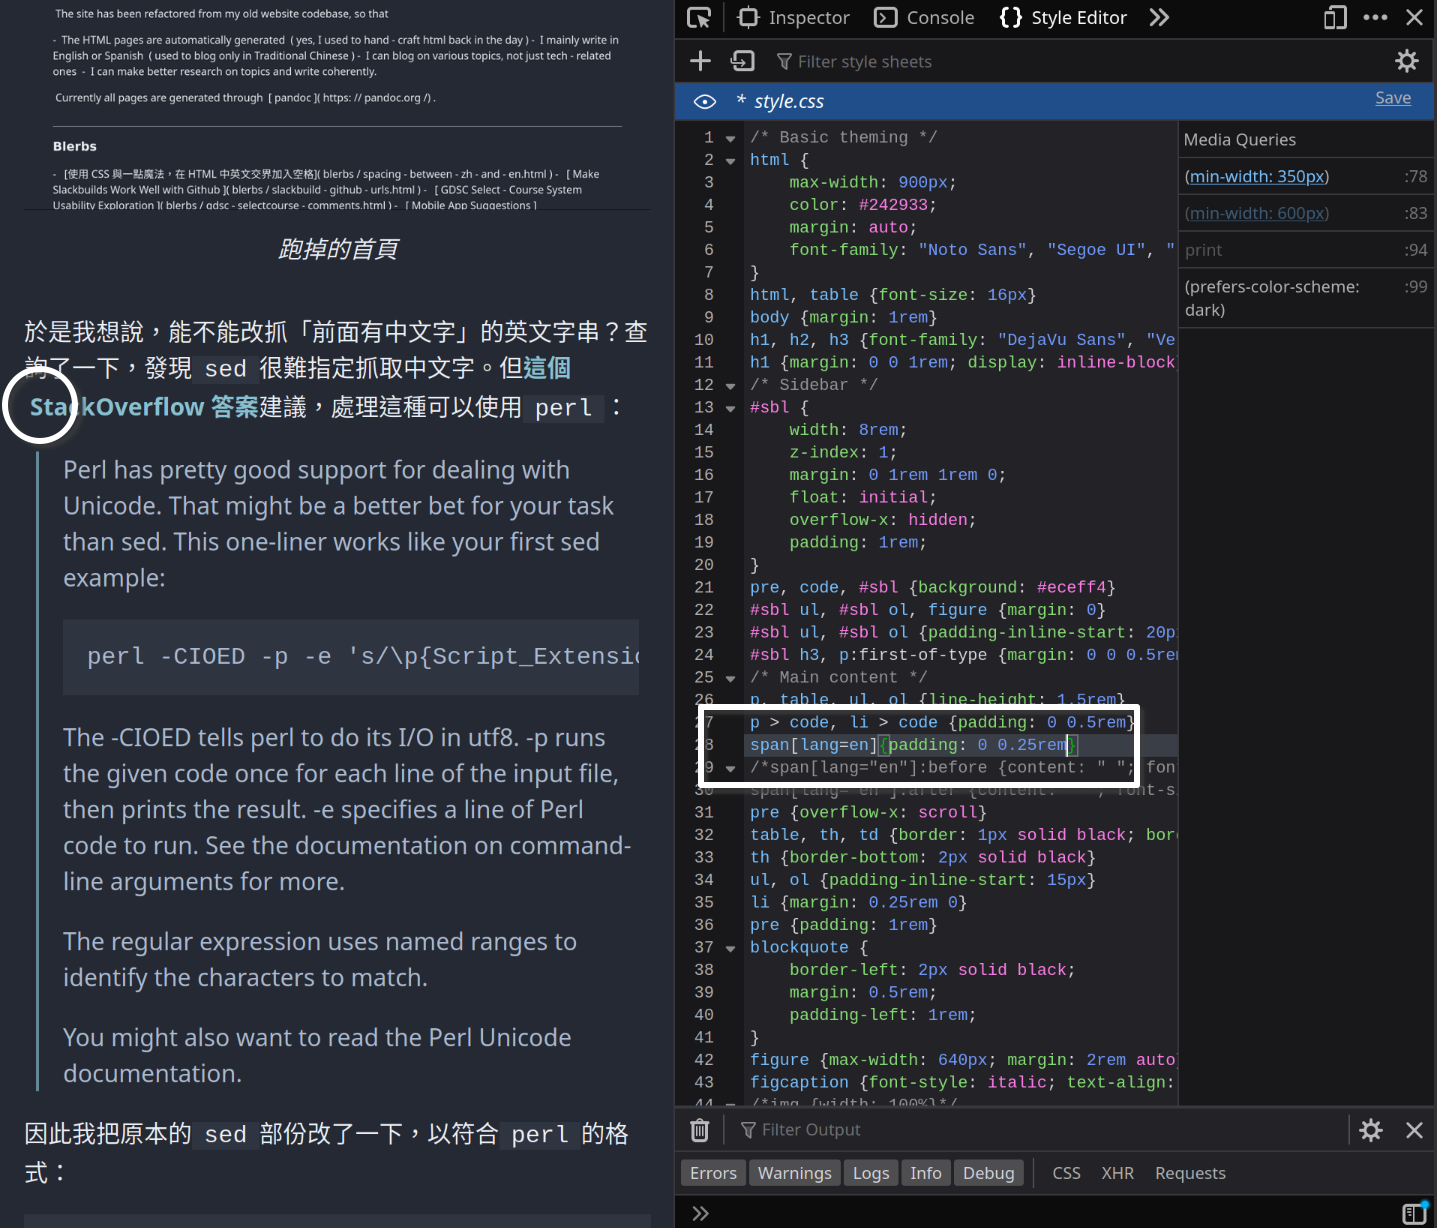The image size is (1438, 1228).
Task: Close the split console panel
Action: (1414, 1130)
